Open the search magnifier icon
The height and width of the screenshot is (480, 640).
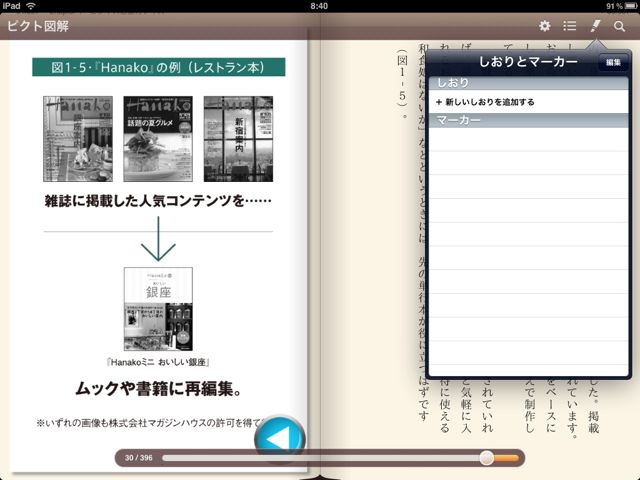click(x=619, y=27)
